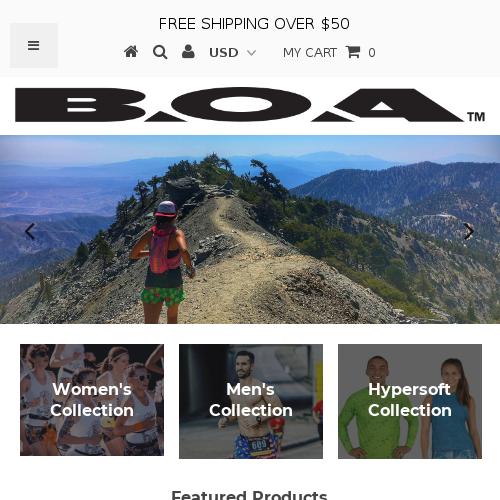Click the BOA logo
Image resolution: width=500 pixels, height=500 pixels.
coord(250,105)
